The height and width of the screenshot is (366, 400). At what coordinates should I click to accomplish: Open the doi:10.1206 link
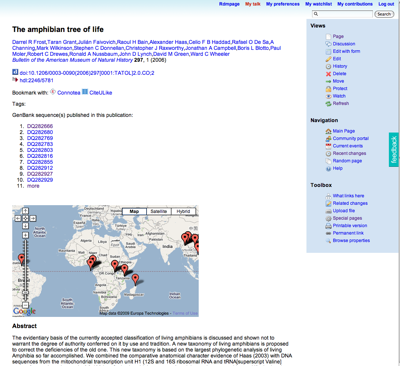(87, 73)
